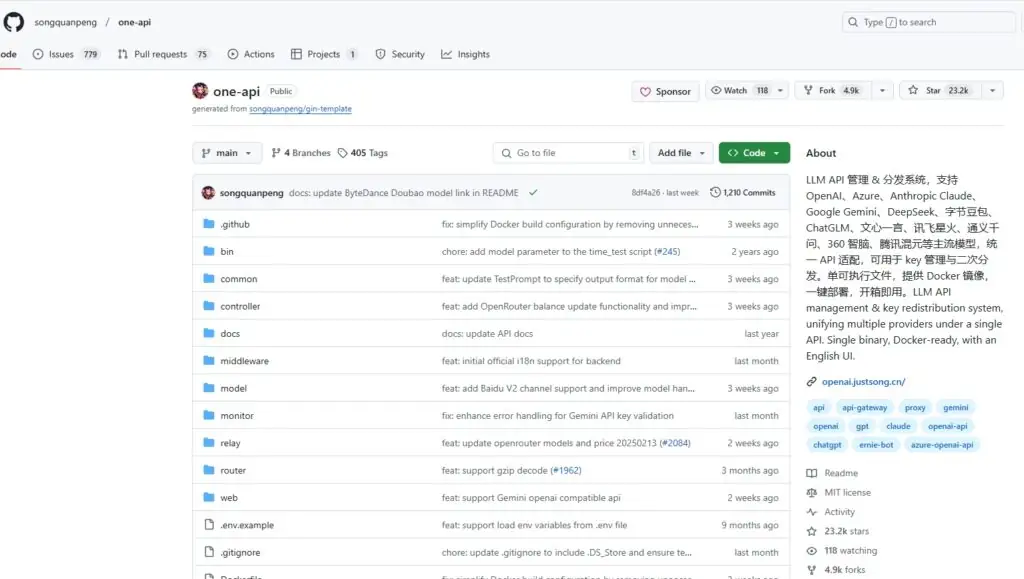Open the Add file dropdown
Screen dimensions: 1024x579
(x=681, y=152)
